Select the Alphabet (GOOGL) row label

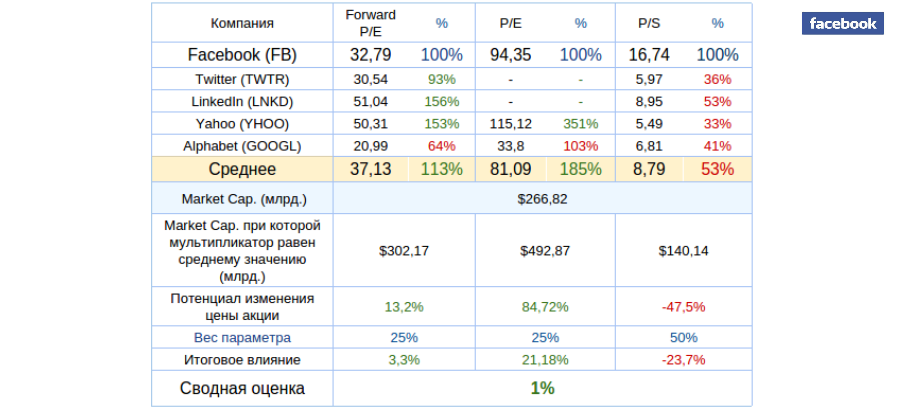pyautogui.click(x=242, y=146)
